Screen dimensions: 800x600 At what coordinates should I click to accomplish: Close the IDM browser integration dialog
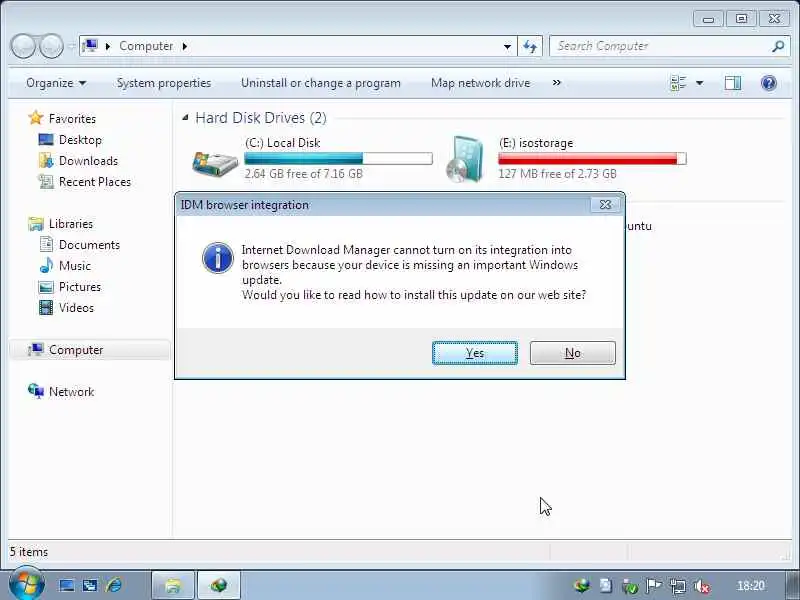pos(605,205)
